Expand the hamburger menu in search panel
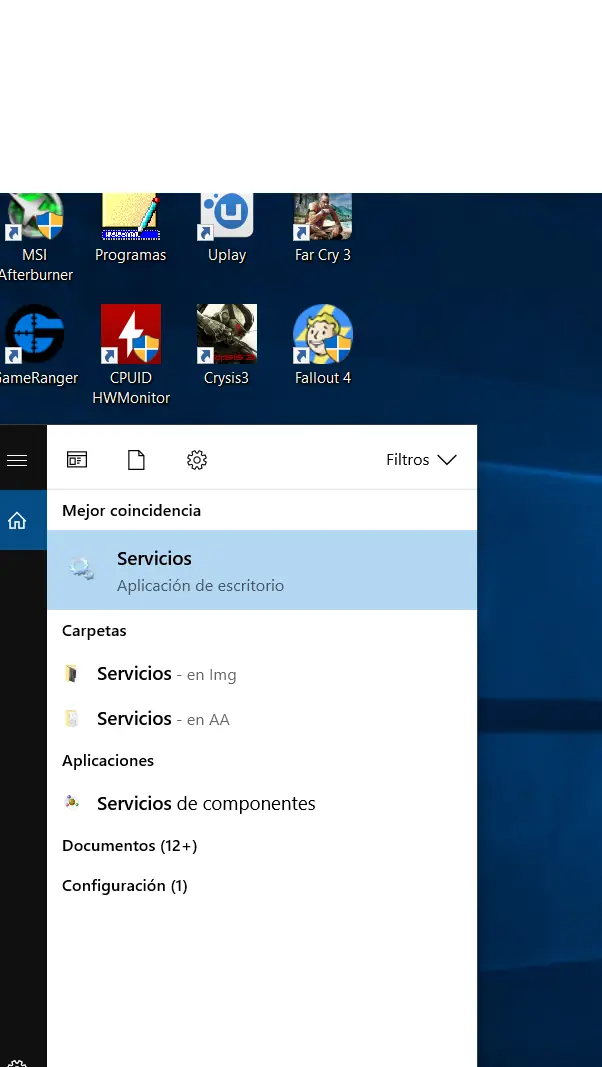This screenshot has height=1067, width=602. tap(17, 461)
